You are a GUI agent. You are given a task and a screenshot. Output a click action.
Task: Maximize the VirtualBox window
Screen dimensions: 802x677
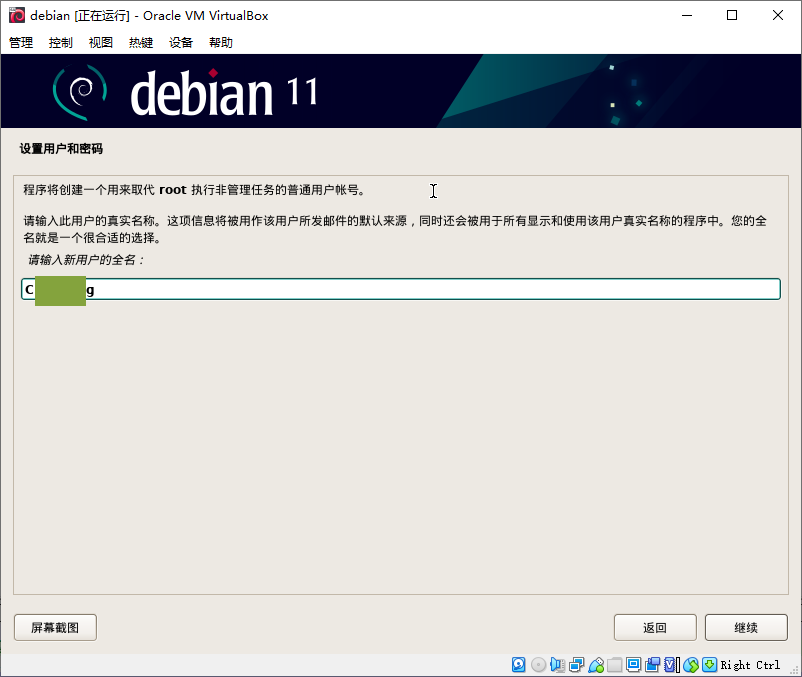tap(732, 15)
